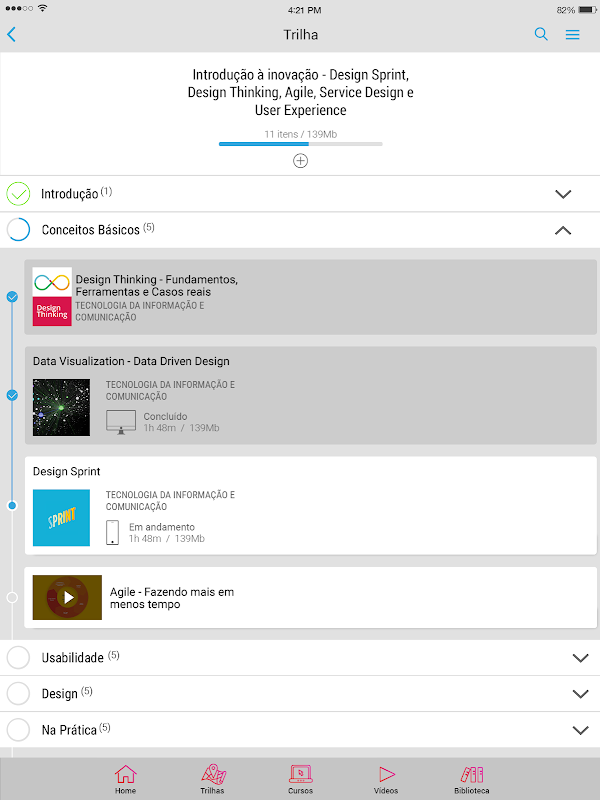Open the hamburger menu icon
This screenshot has height=800, width=600.
click(x=573, y=34)
